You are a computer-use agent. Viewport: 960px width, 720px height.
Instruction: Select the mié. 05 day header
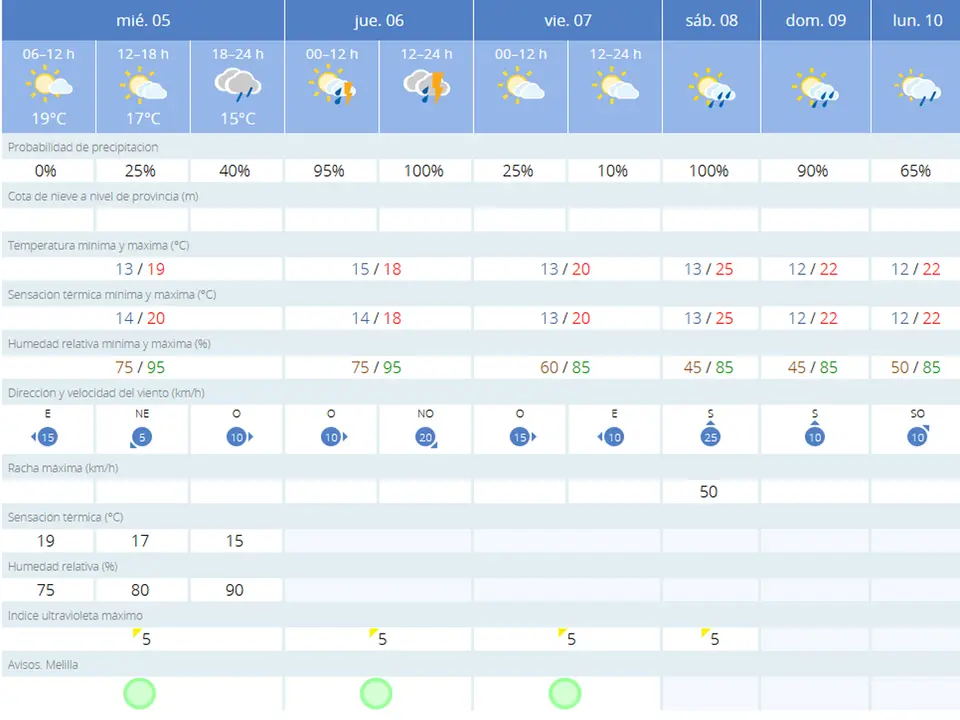[143, 20]
